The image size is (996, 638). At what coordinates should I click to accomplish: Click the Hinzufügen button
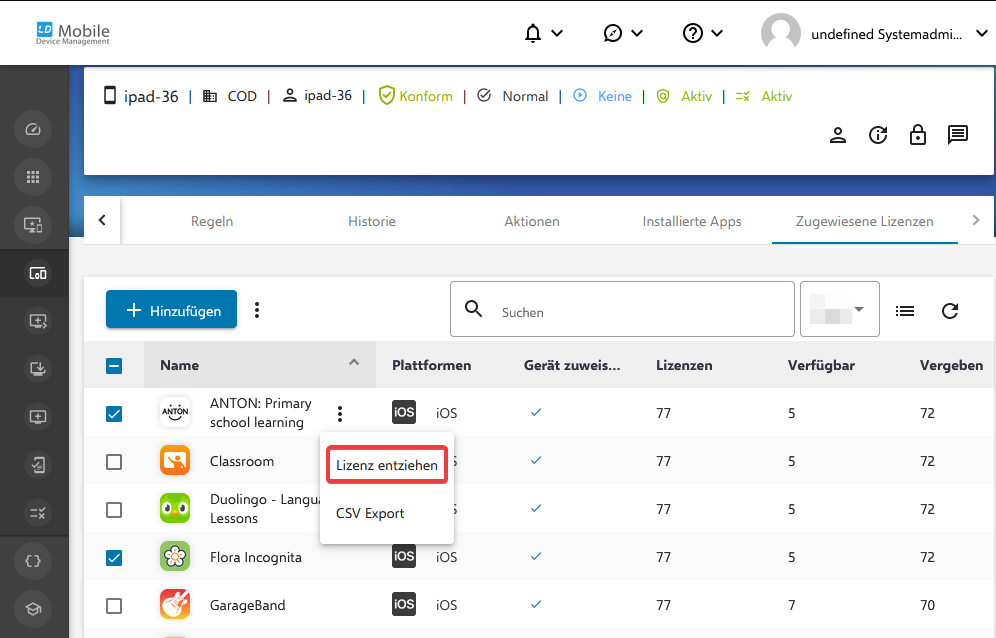[172, 310]
